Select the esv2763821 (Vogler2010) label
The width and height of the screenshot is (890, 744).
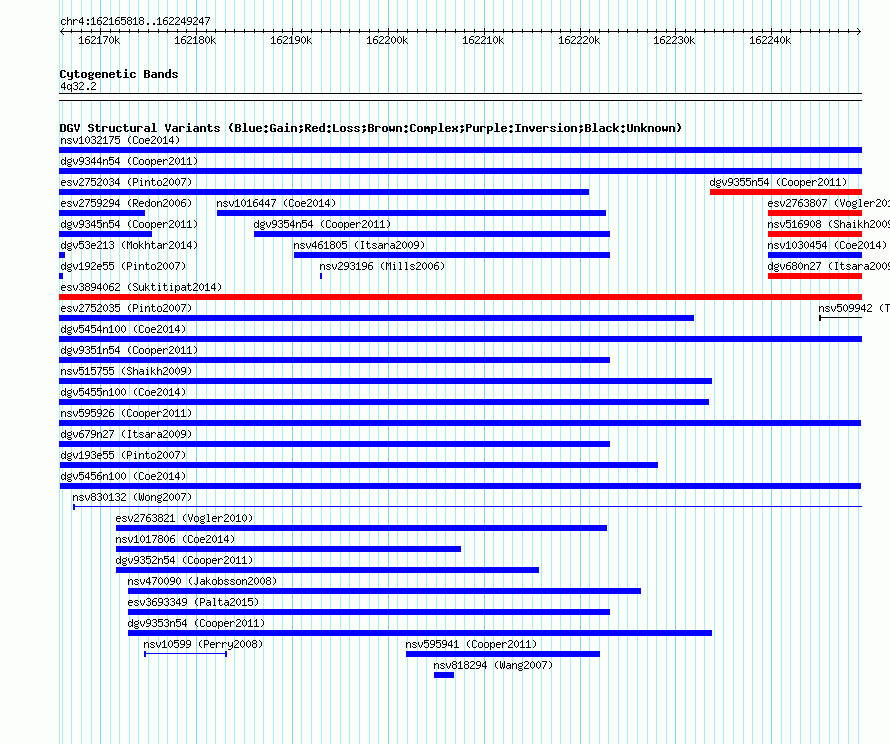184,518
